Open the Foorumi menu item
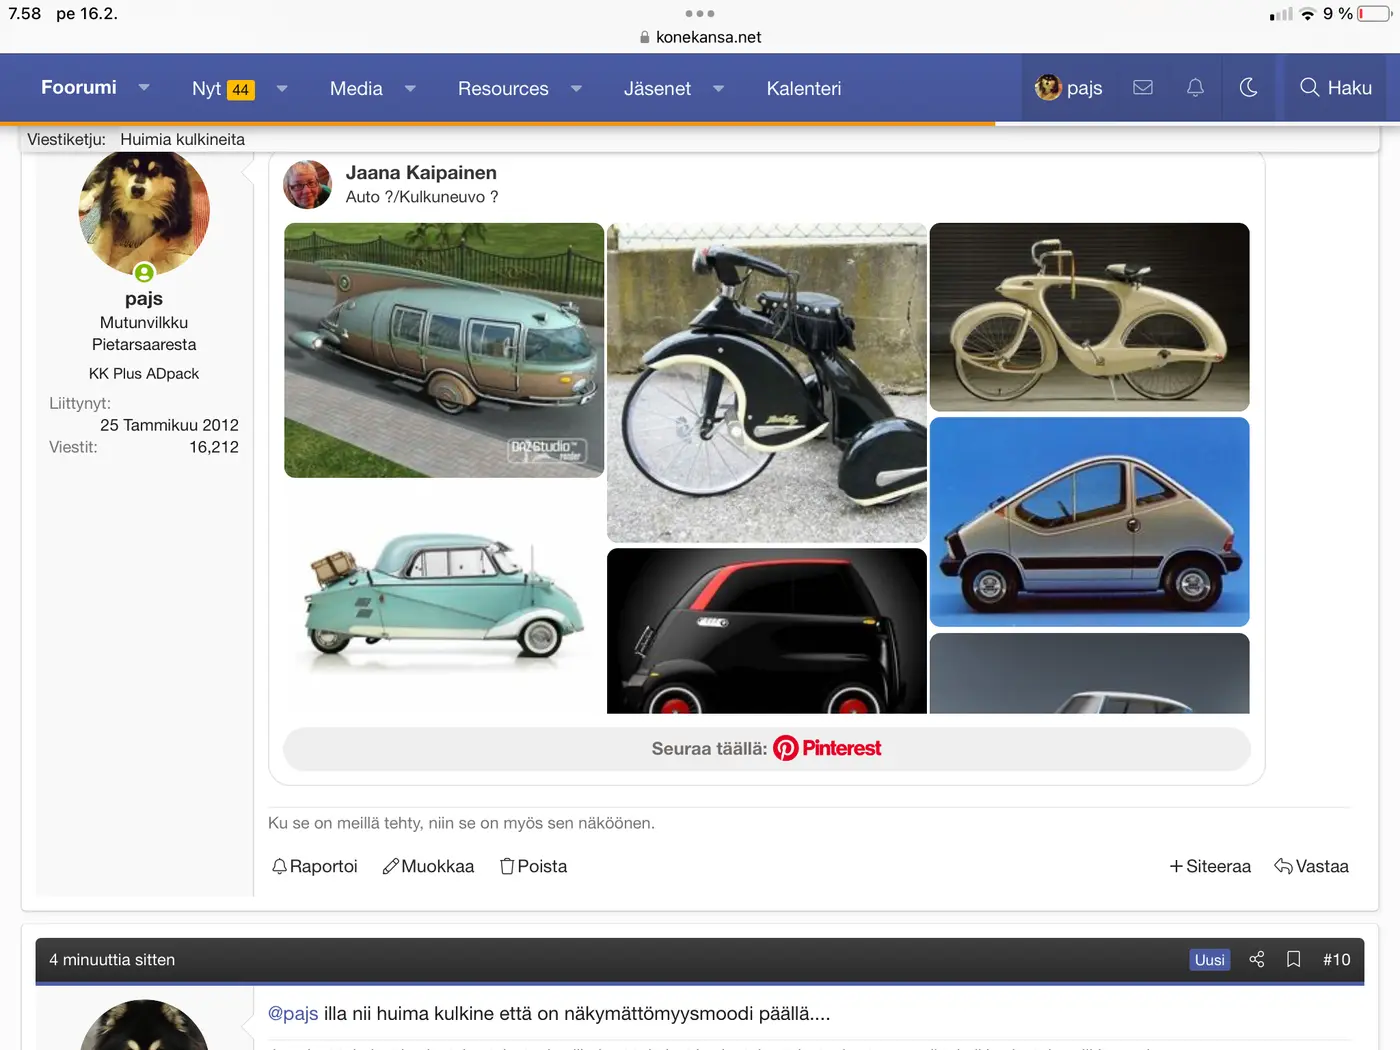The width and height of the screenshot is (1400, 1050). pyautogui.click(x=79, y=88)
